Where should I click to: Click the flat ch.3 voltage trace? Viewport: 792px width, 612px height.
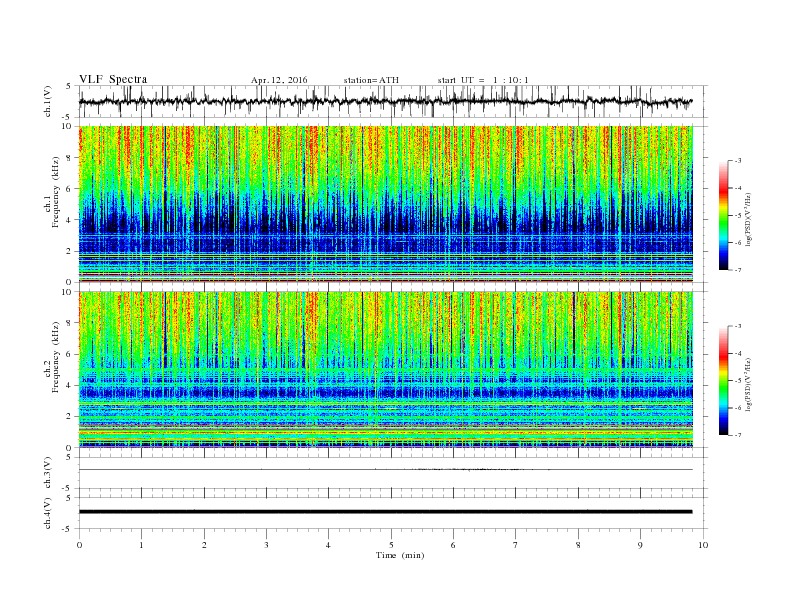(385, 470)
